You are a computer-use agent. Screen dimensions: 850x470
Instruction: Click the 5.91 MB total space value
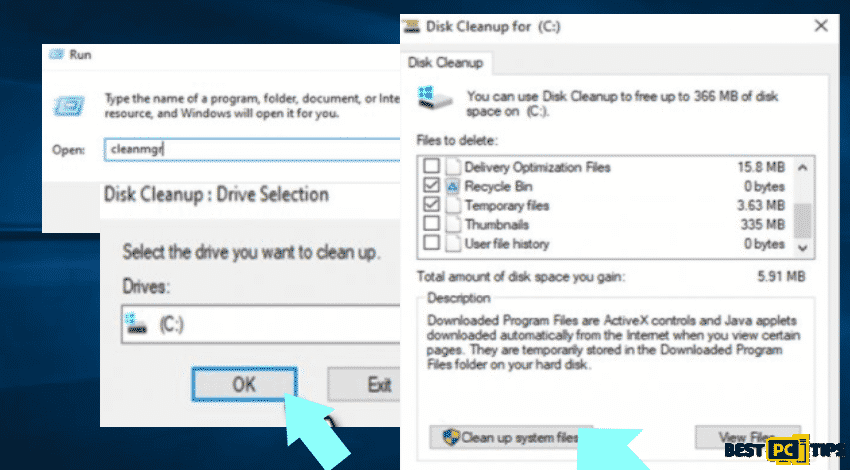click(781, 276)
